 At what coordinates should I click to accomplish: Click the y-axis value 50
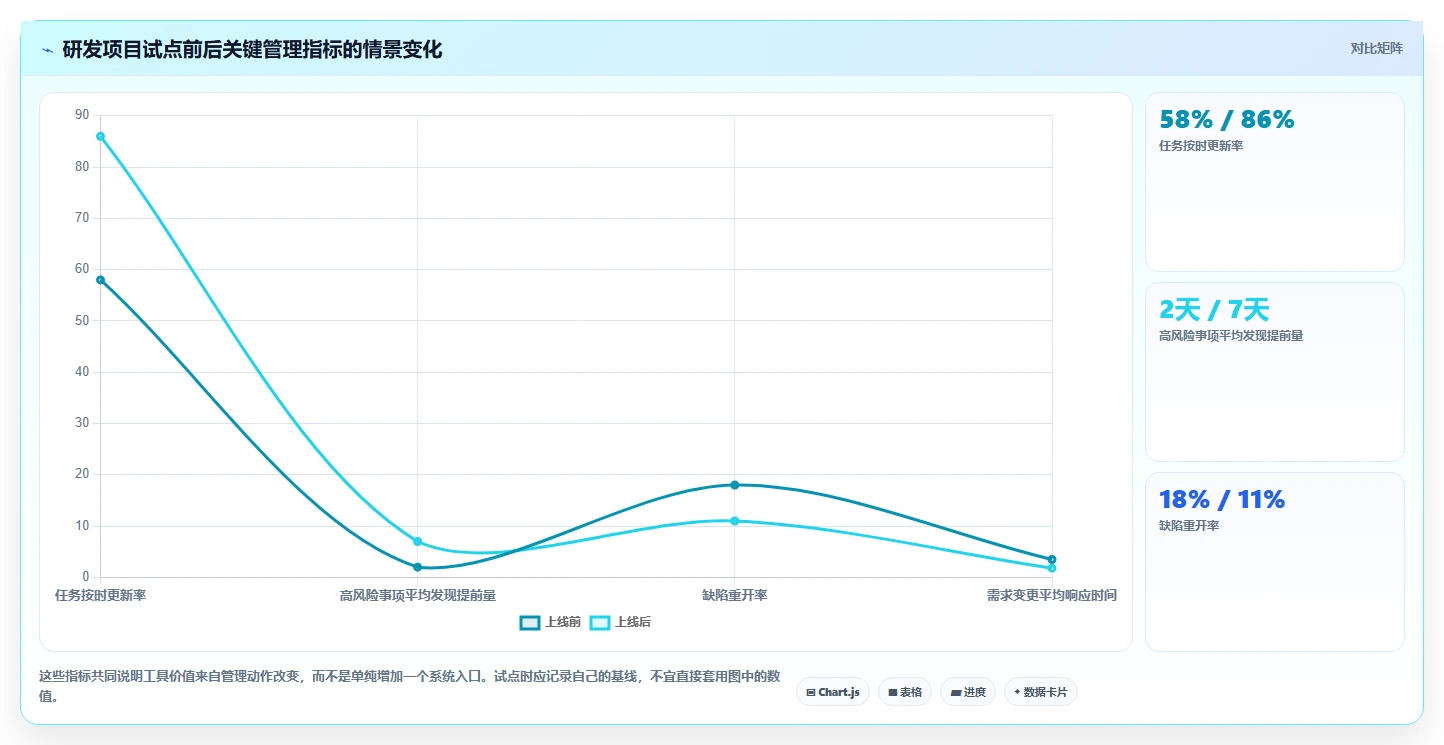82,320
